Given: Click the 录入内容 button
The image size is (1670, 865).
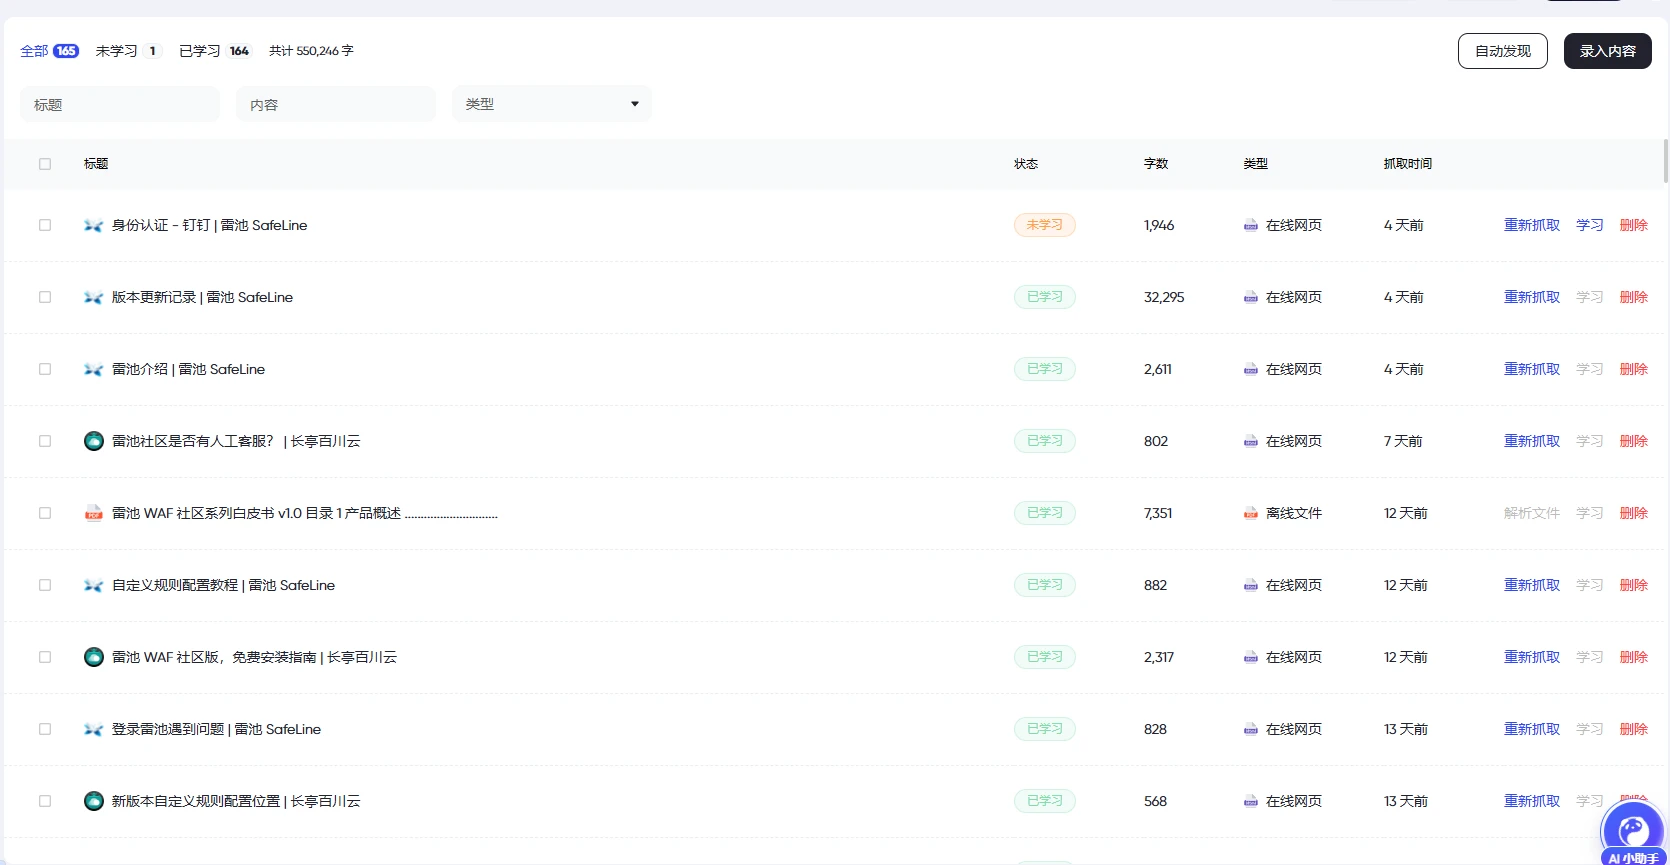Looking at the screenshot, I should click(1608, 51).
